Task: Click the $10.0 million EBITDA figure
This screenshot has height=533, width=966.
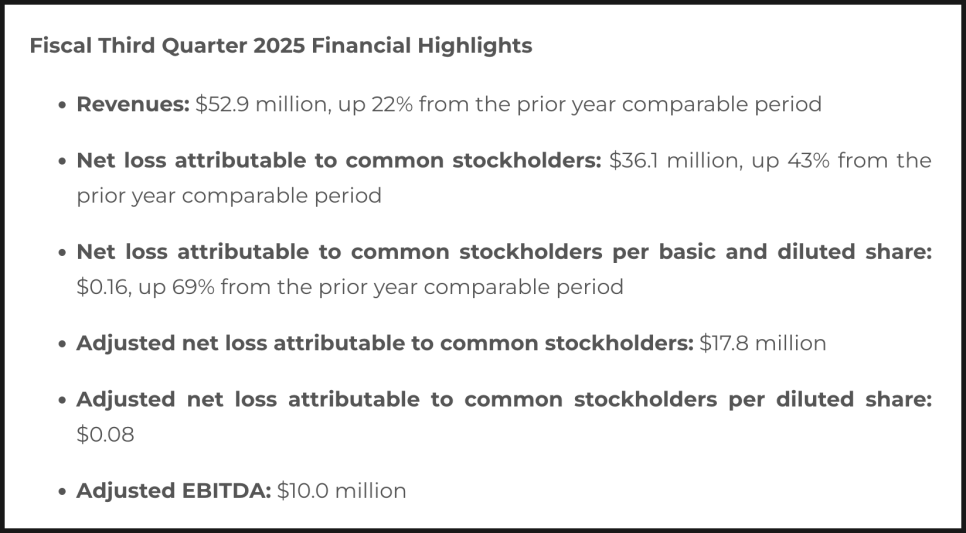Action: 341,491
